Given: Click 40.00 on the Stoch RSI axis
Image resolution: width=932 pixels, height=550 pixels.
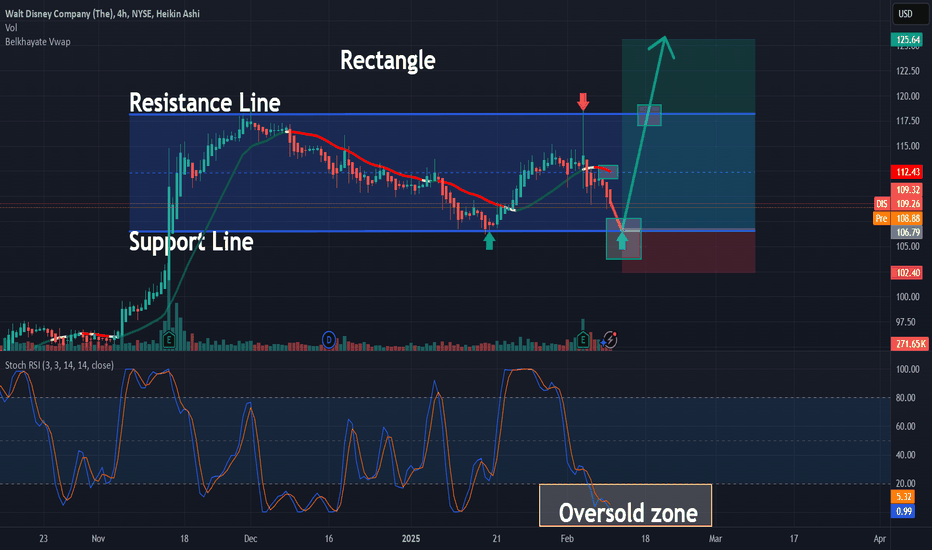Looking at the screenshot, I should (905, 455).
